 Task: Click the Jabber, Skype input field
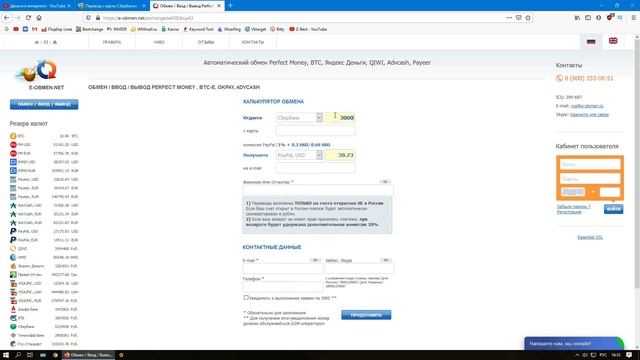tap(359, 268)
